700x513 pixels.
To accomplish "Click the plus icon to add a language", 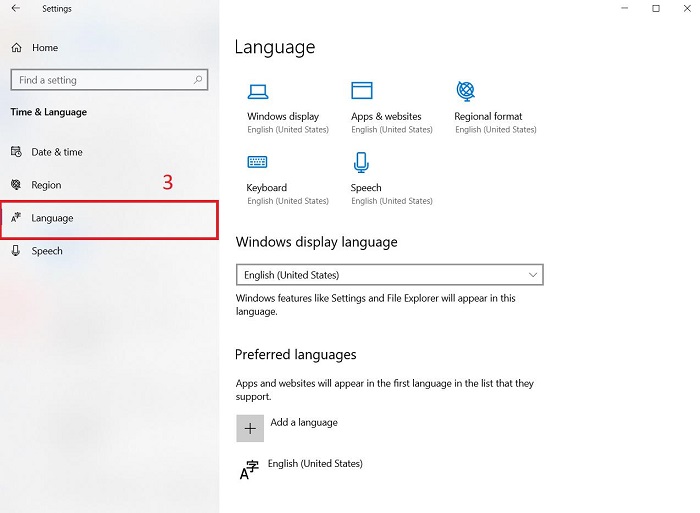I will click(250, 428).
